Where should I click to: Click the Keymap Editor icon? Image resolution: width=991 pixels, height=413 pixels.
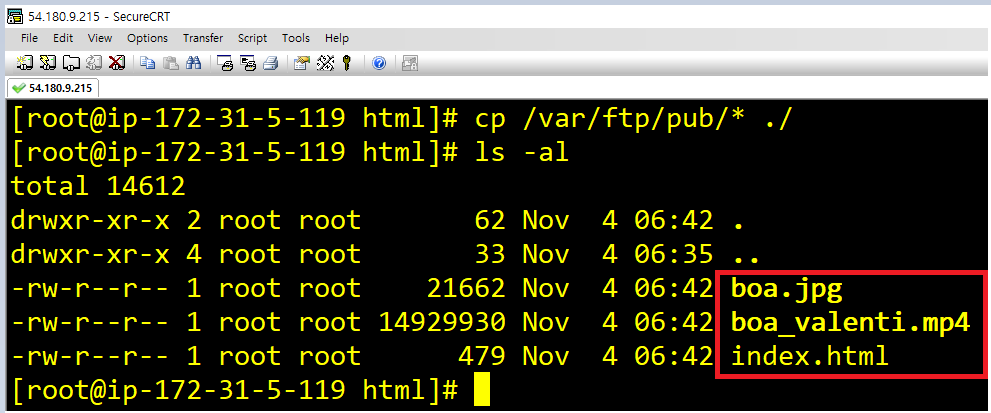tap(325, 63)
